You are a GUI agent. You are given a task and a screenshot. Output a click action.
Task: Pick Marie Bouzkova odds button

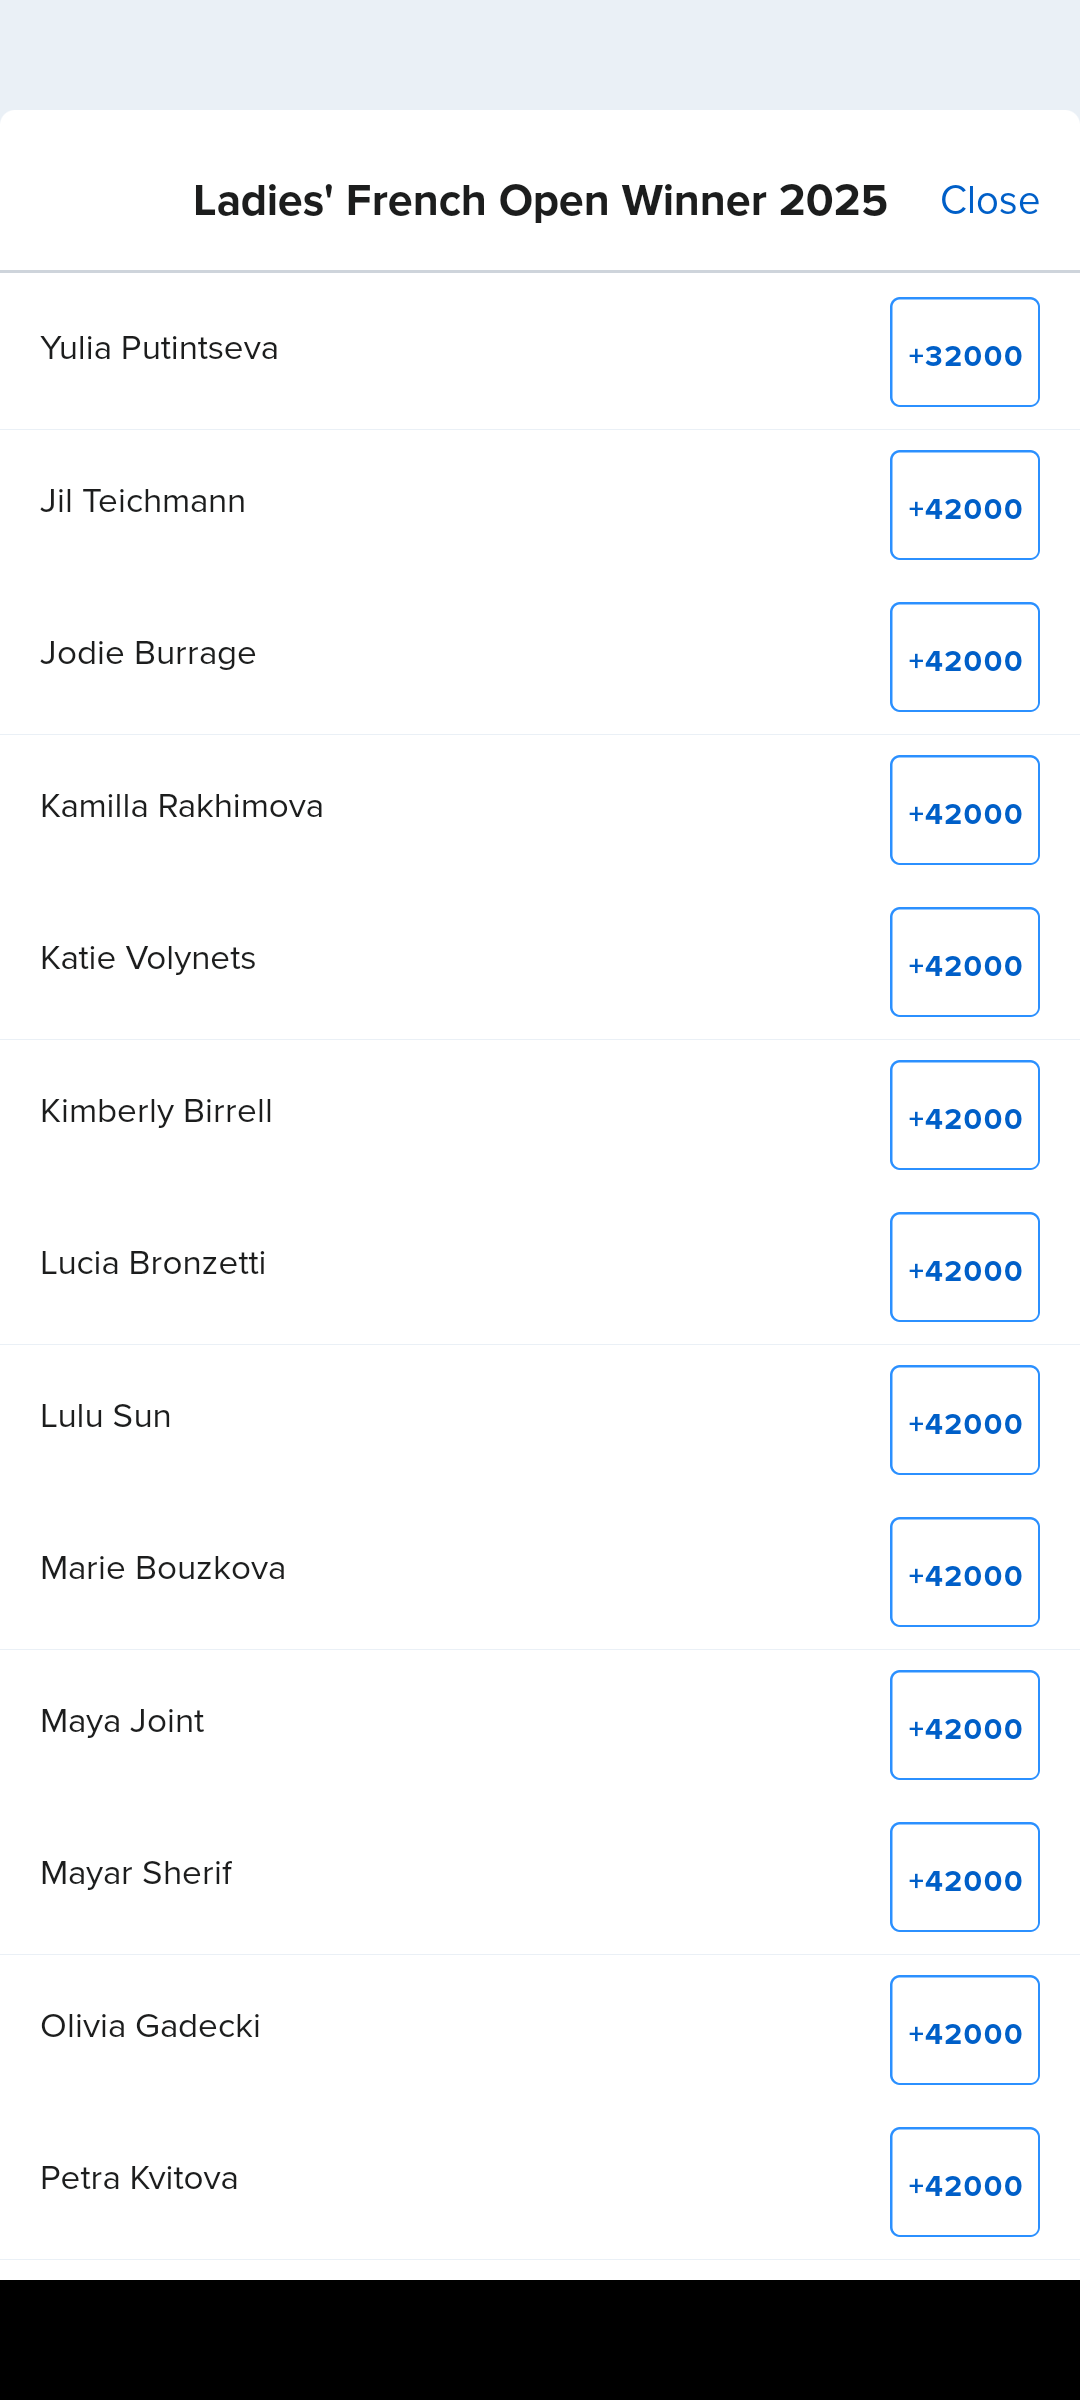(964, 1573)
